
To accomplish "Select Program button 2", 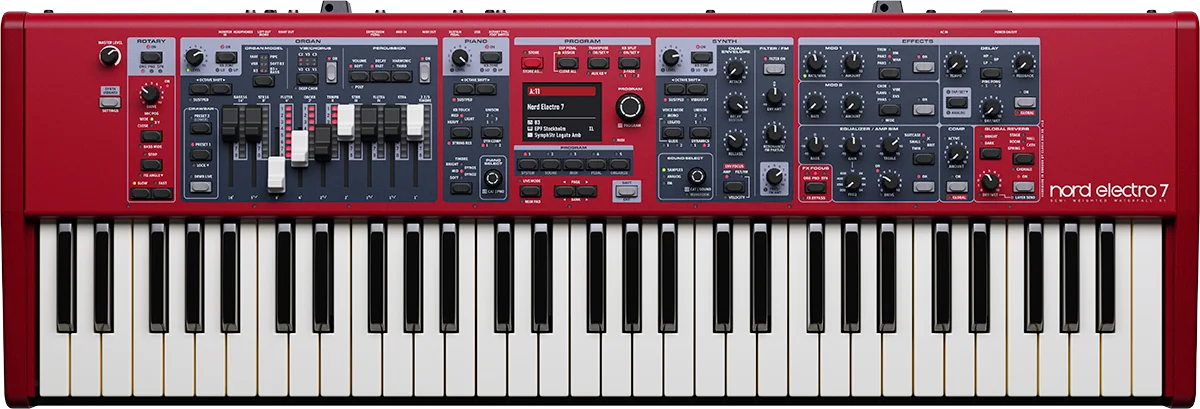I will click(x=551, y=164).
